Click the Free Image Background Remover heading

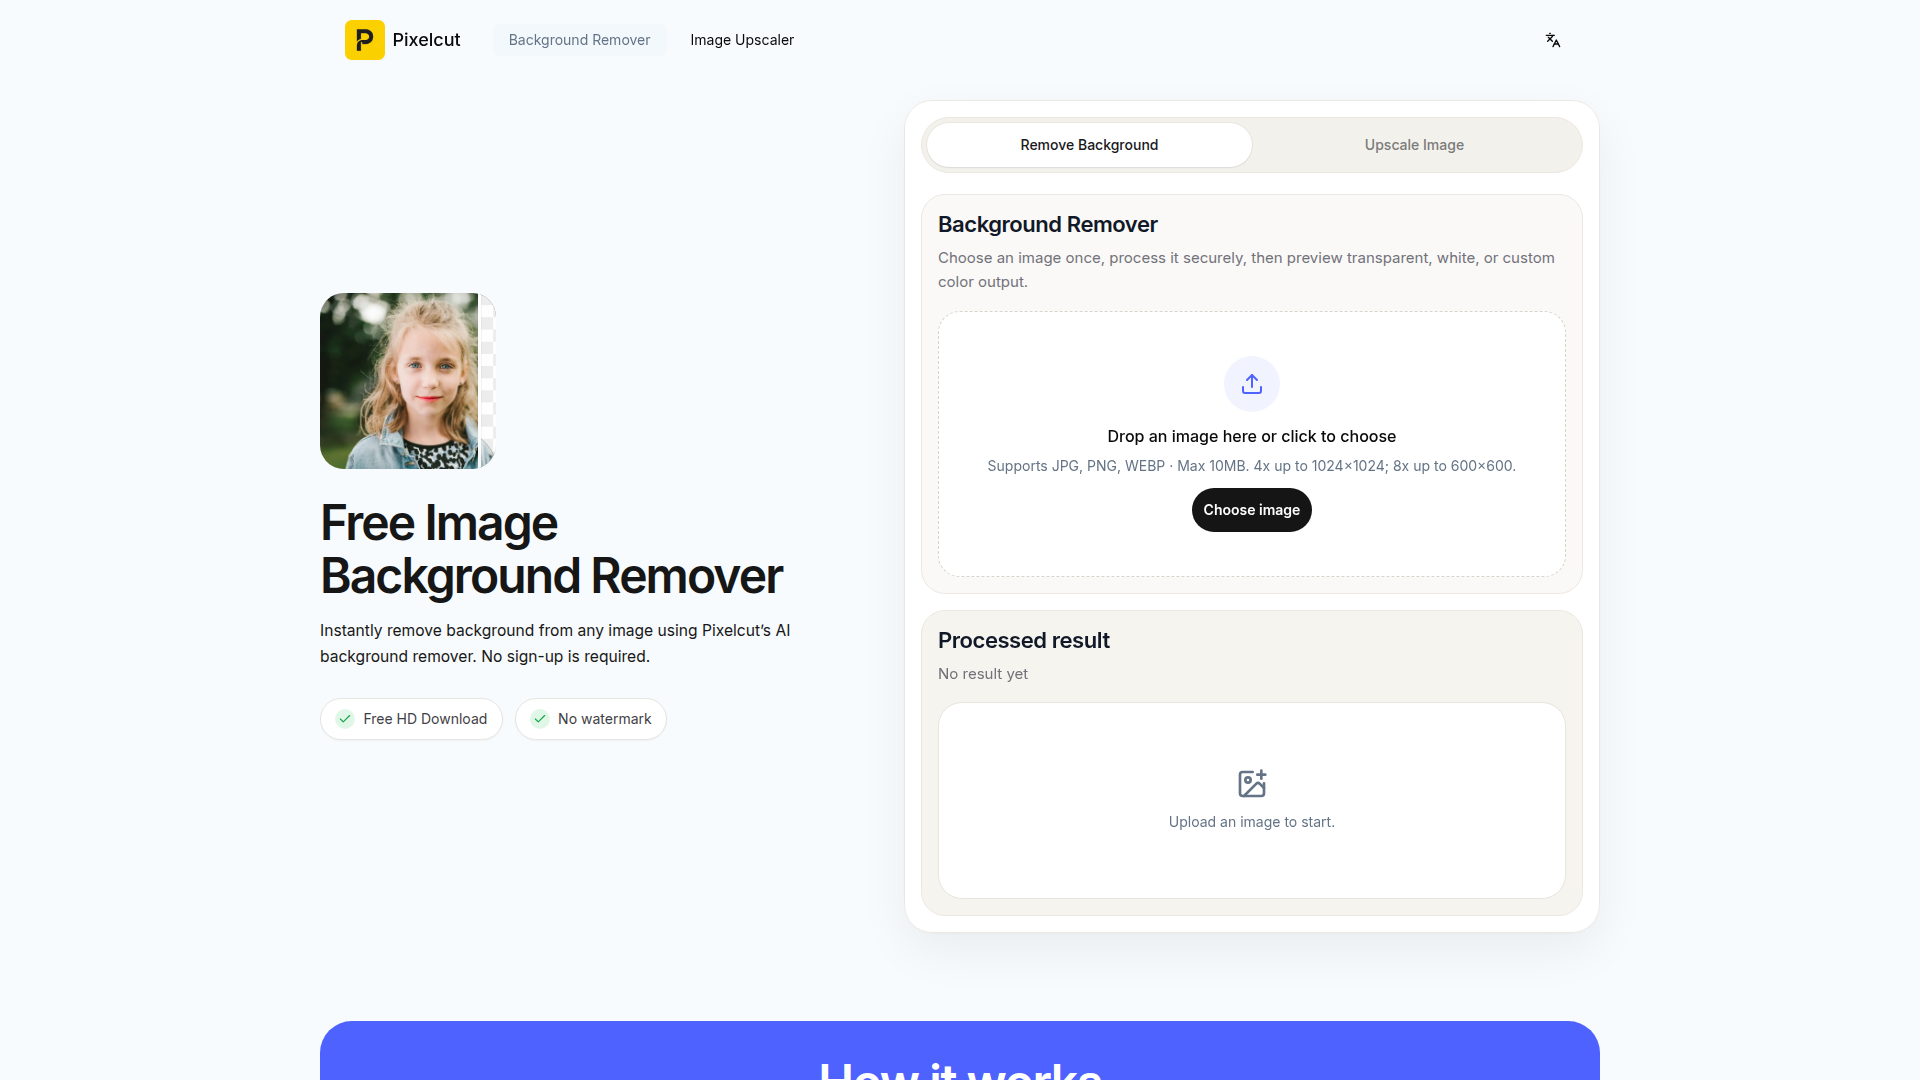(550, 549)
